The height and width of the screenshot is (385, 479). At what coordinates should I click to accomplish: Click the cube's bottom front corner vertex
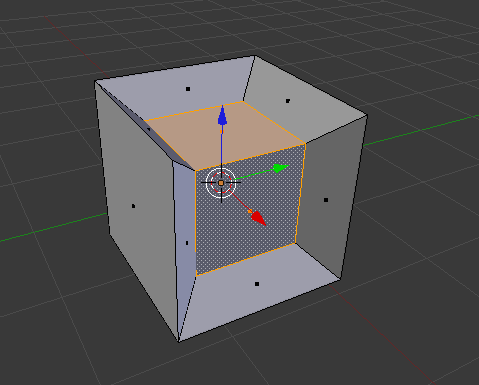click(x=179, y=341)
